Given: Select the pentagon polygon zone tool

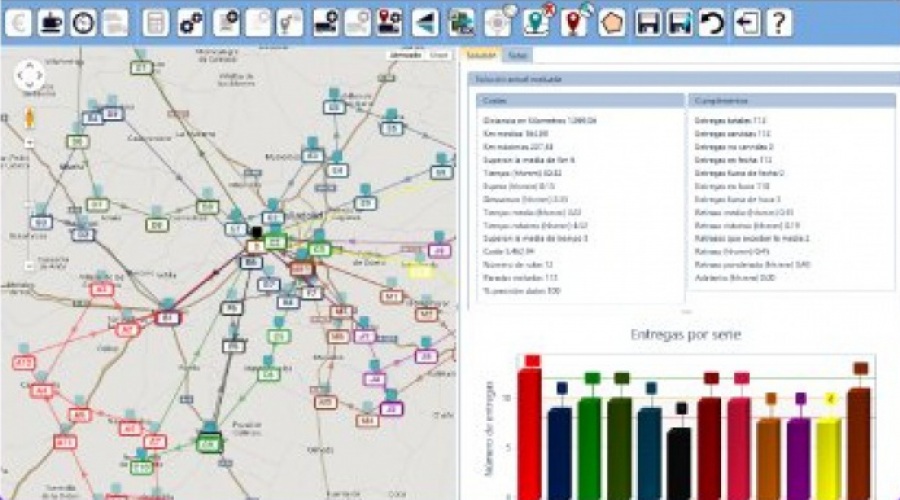Looking at the screenshot, I should 612,23.
